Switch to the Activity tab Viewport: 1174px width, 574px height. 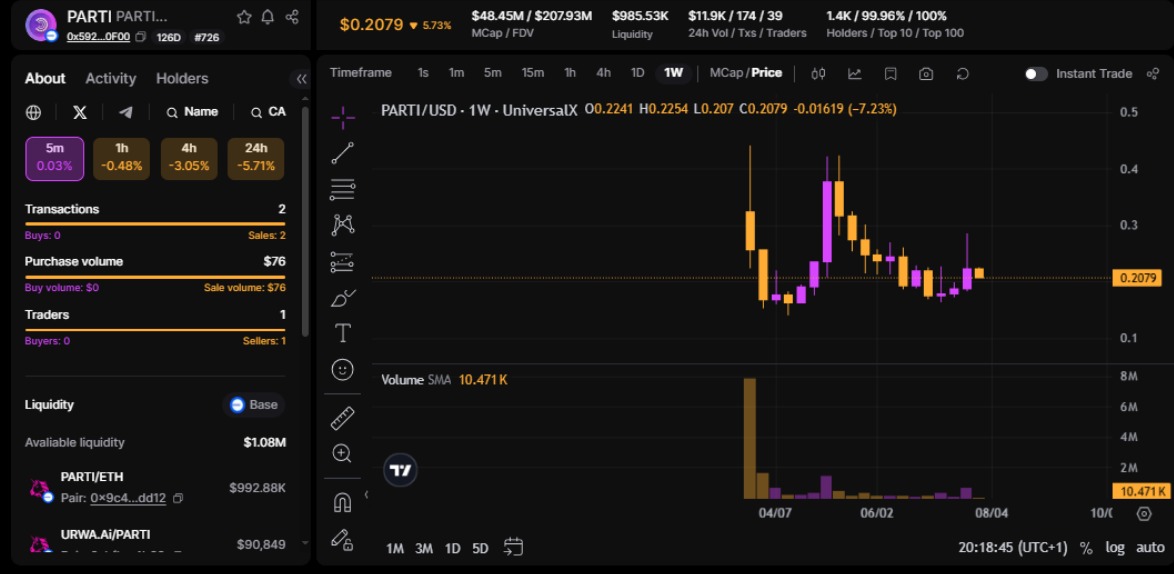click(x=111, y=79)
